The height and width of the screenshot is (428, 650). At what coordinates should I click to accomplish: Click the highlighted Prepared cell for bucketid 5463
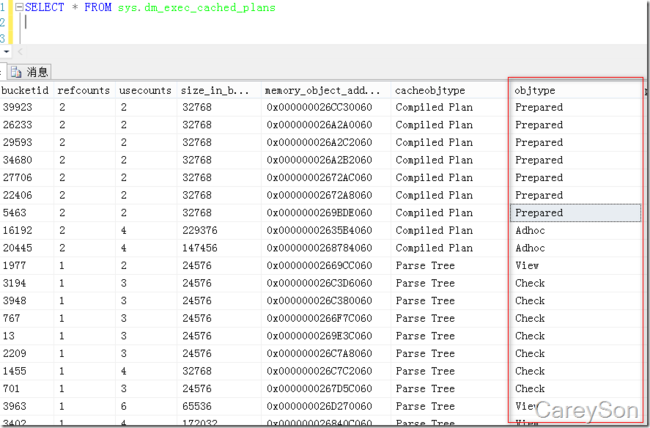pos(575,213)
